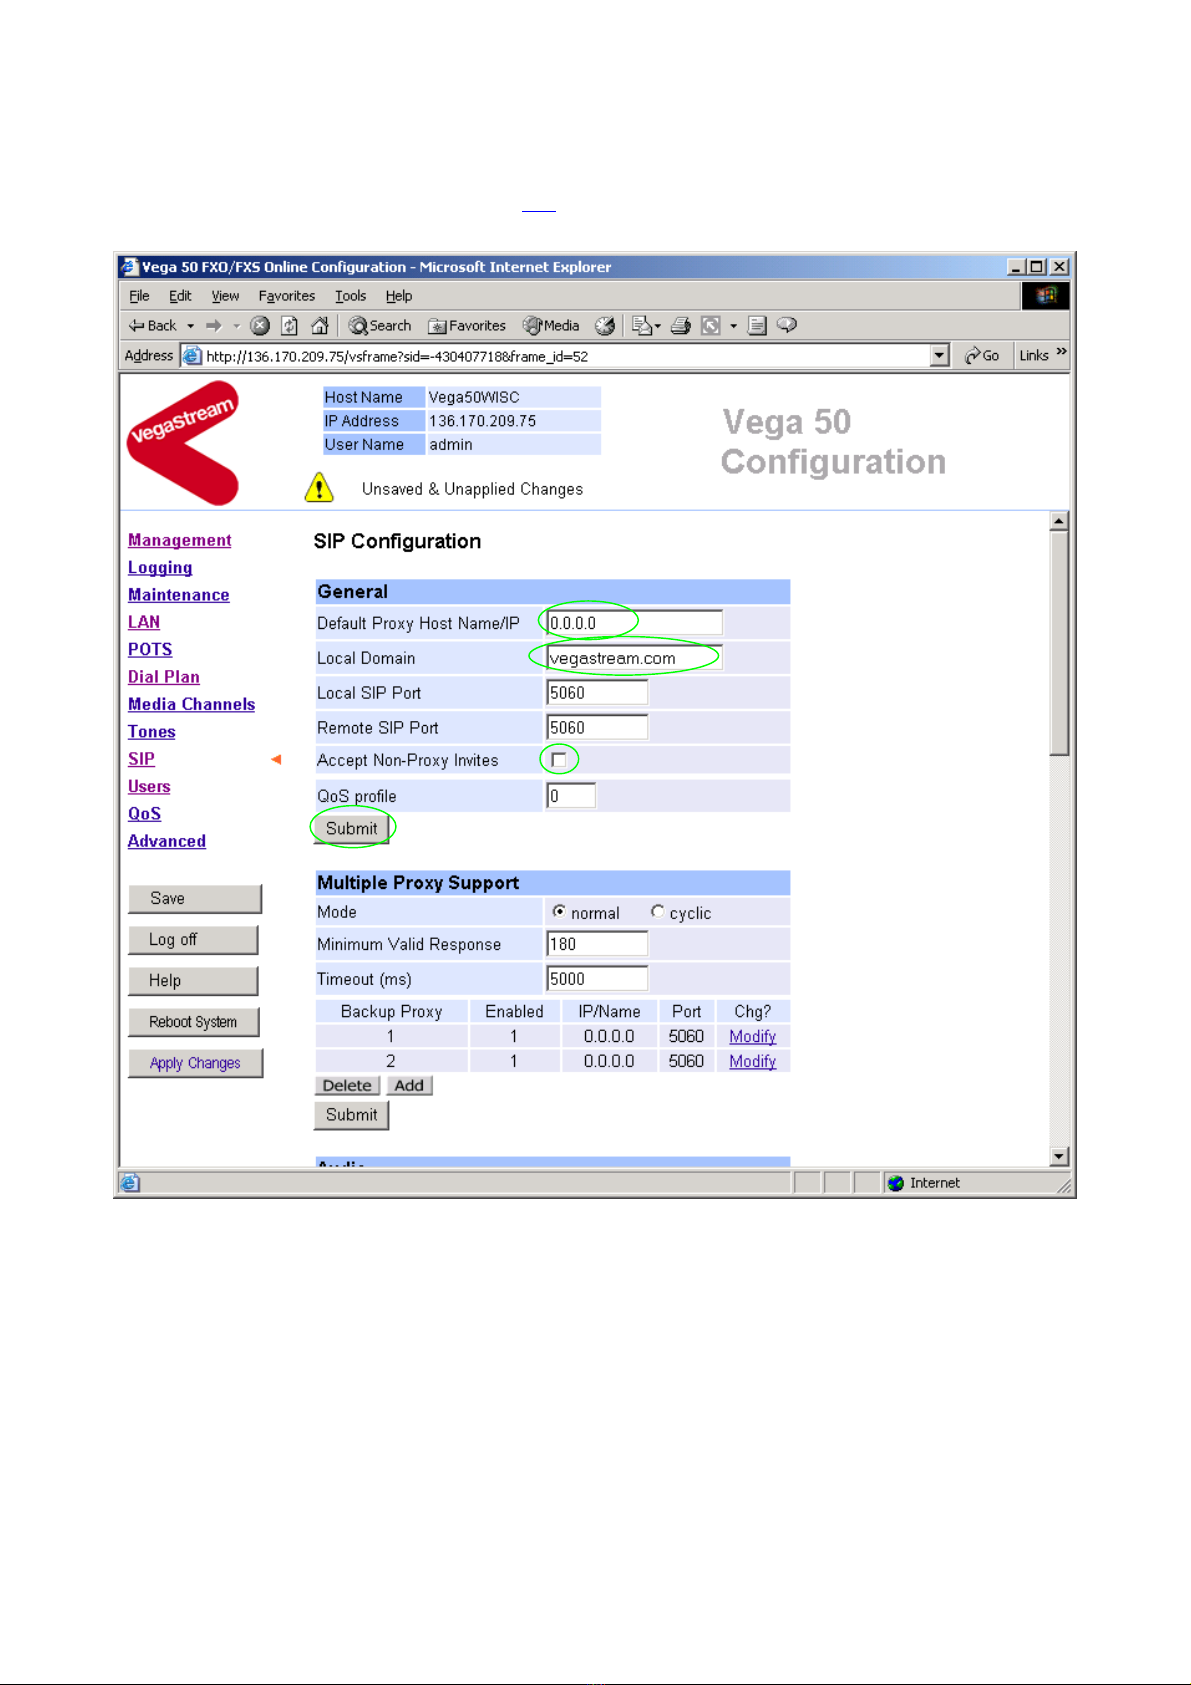
Task: Click the sidebar Help button
Action: click(193, 980)
